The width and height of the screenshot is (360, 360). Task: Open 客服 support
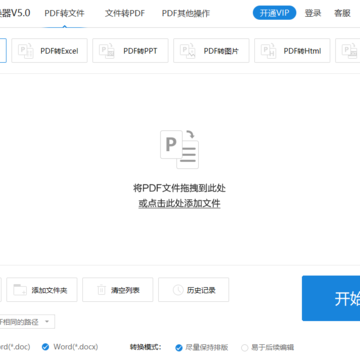click(342, 13)
